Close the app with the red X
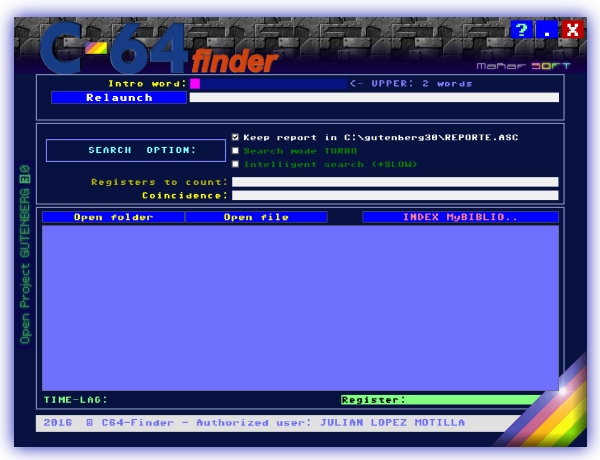Viewport: 600px width, 460px height. point(572,29)
